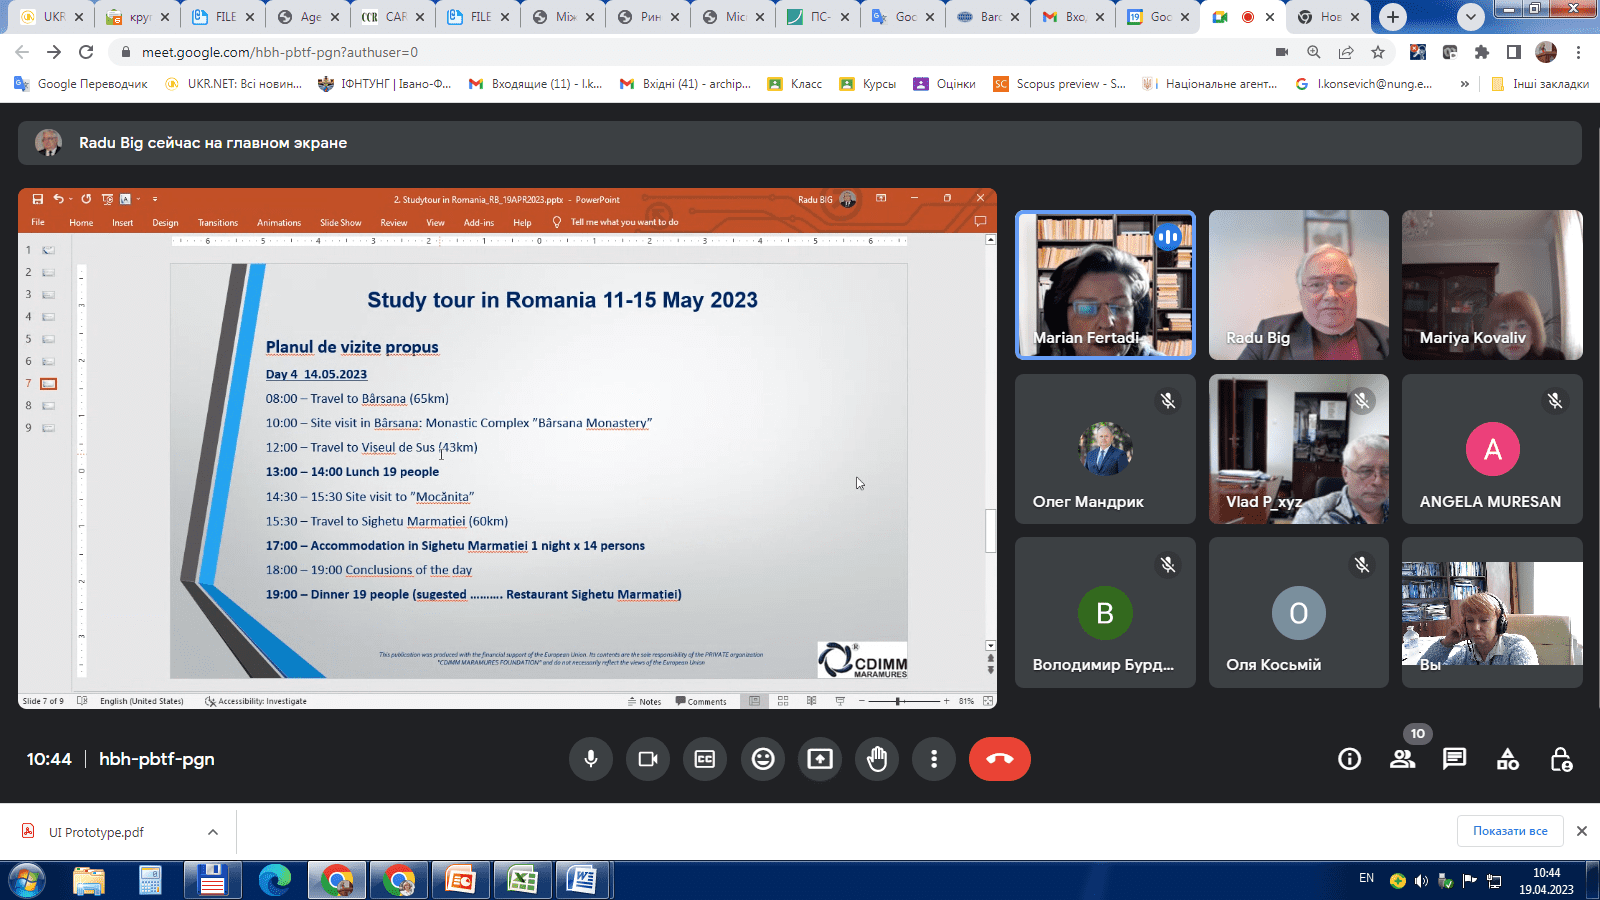Image resolution: width=1600 pixels, height=900 pixels.
Task: Show the people list icon
Action: click(x=1402, y=759)
